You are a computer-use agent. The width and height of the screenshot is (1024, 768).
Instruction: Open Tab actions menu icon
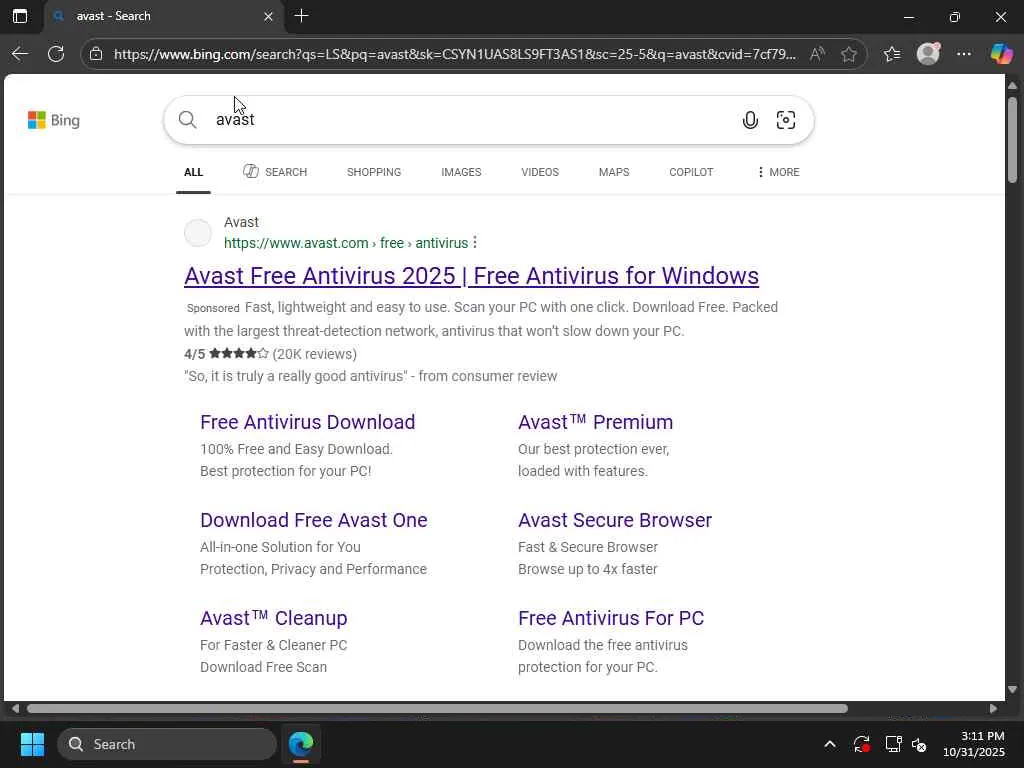[x=20, y=16]
